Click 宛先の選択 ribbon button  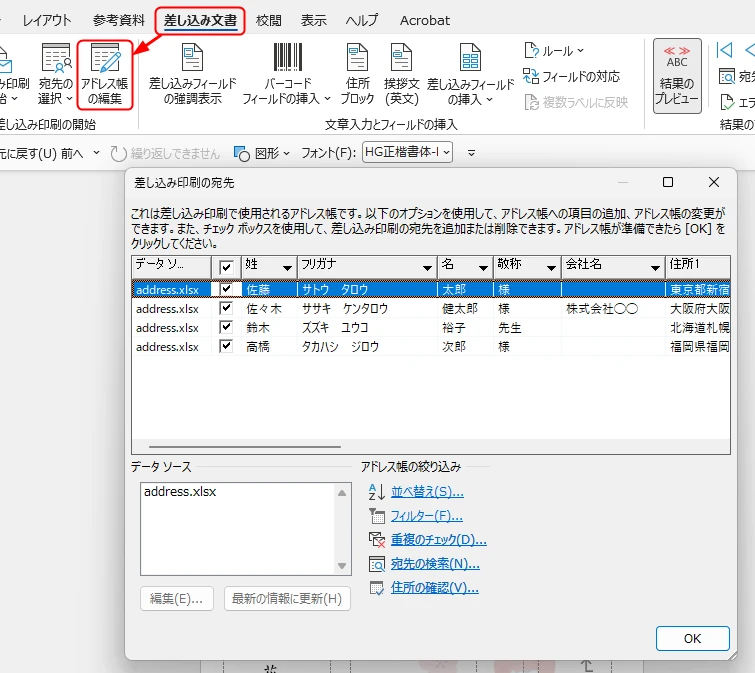[x=55, y=75]
